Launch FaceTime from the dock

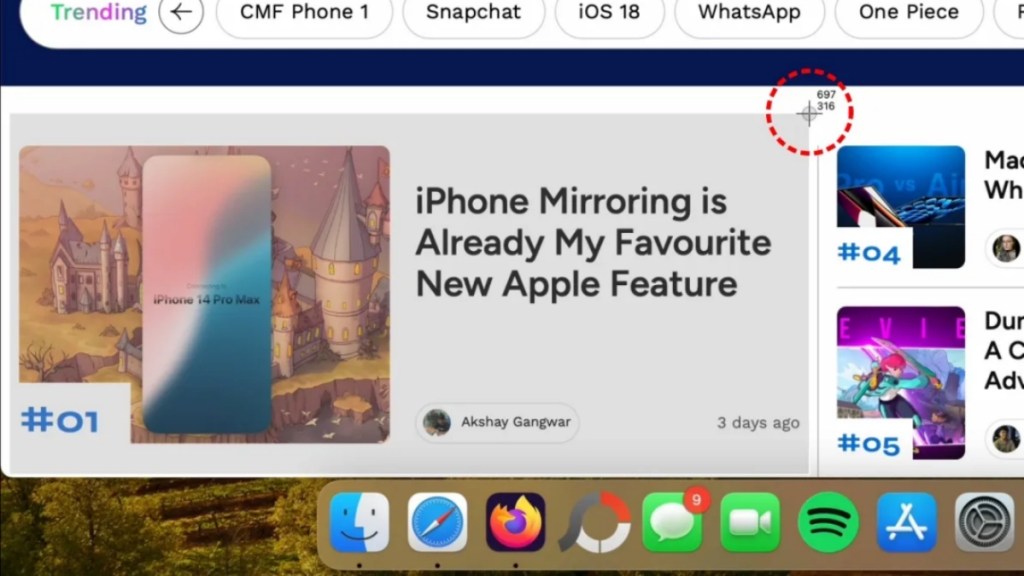[750, 522]
